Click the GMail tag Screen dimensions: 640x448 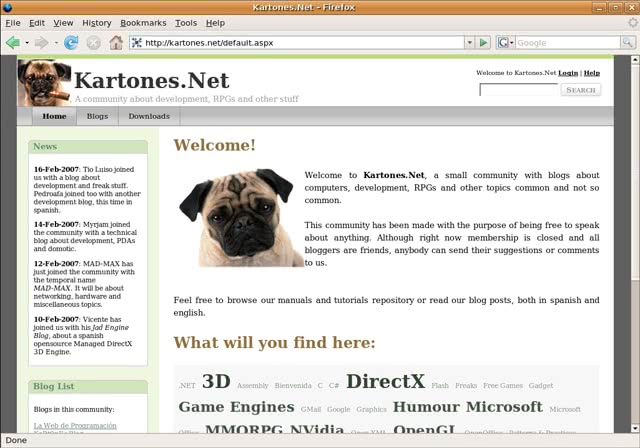pyautogui.click(x=311, y=409)
